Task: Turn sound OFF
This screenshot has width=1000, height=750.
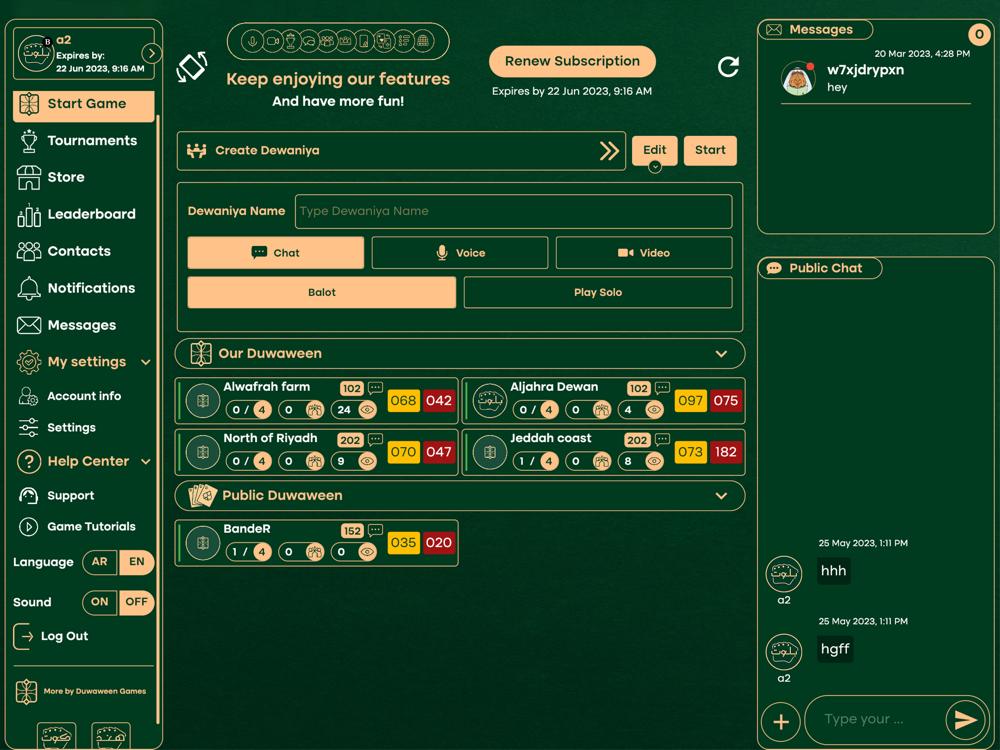Action: (136, 603)
